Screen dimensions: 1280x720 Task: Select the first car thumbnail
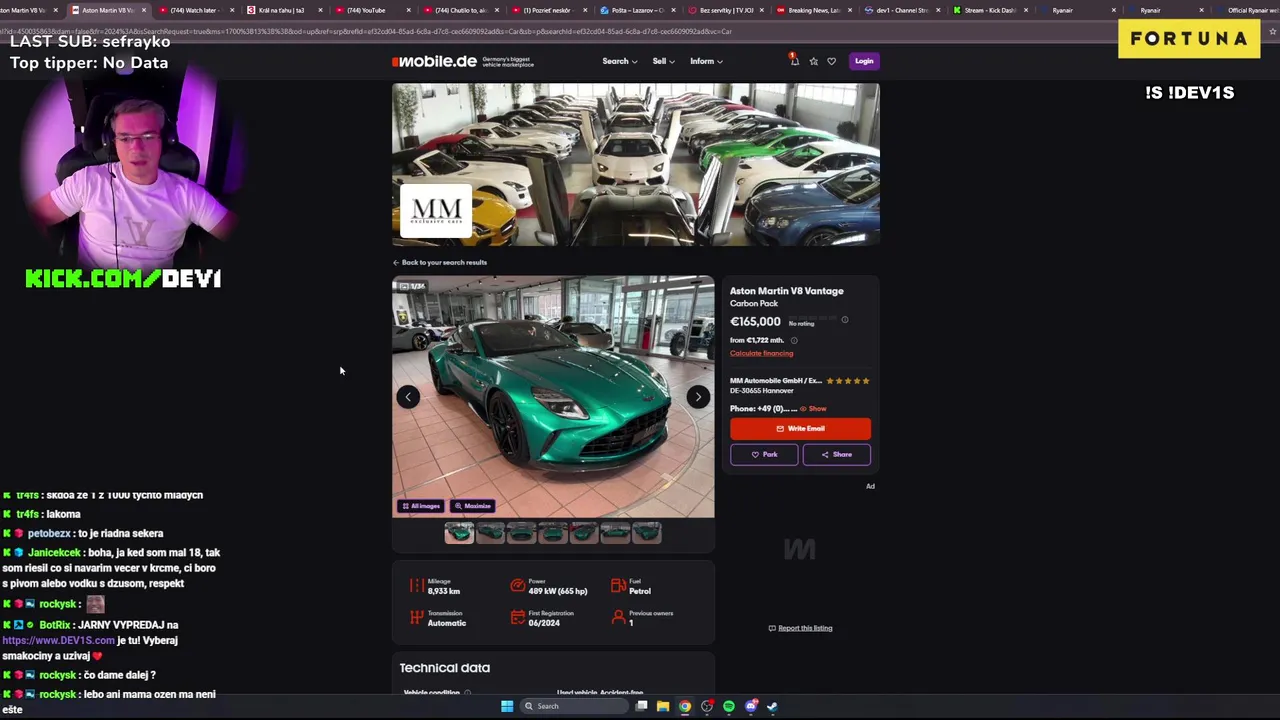pyautogui.click(x=459, y=533)
